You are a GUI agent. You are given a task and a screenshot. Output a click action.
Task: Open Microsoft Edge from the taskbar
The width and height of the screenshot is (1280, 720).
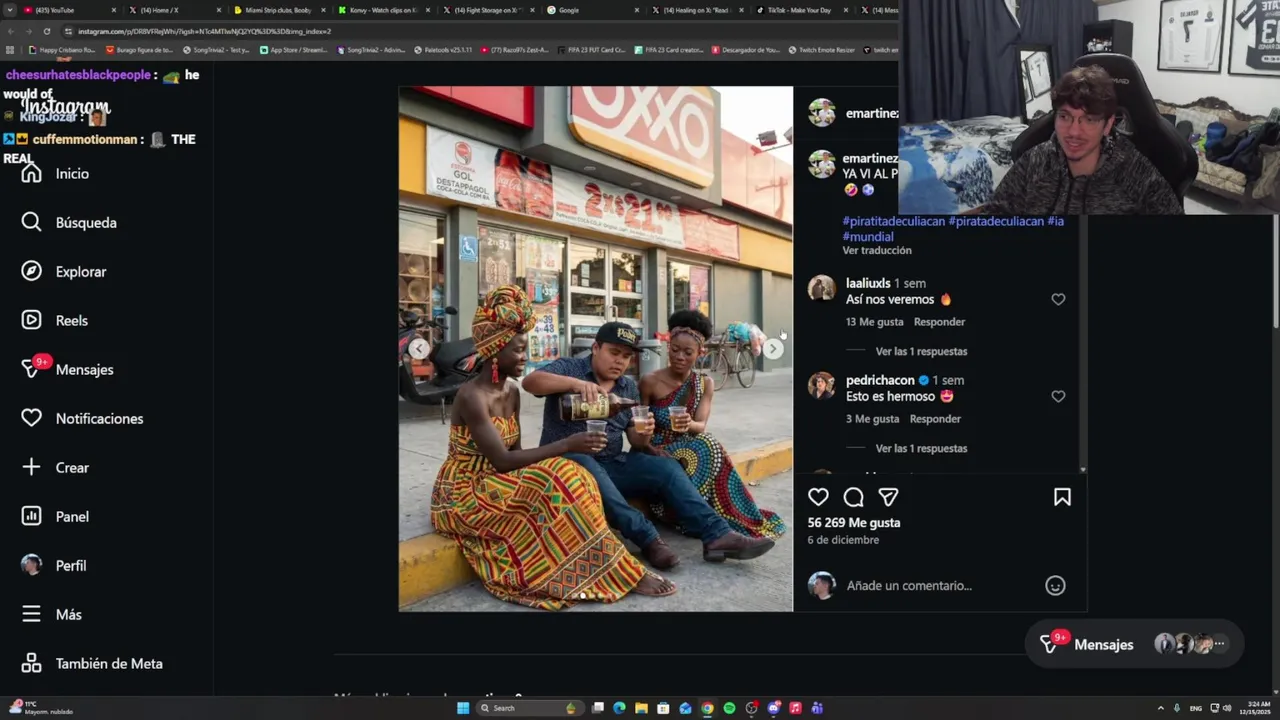(619, 708)
